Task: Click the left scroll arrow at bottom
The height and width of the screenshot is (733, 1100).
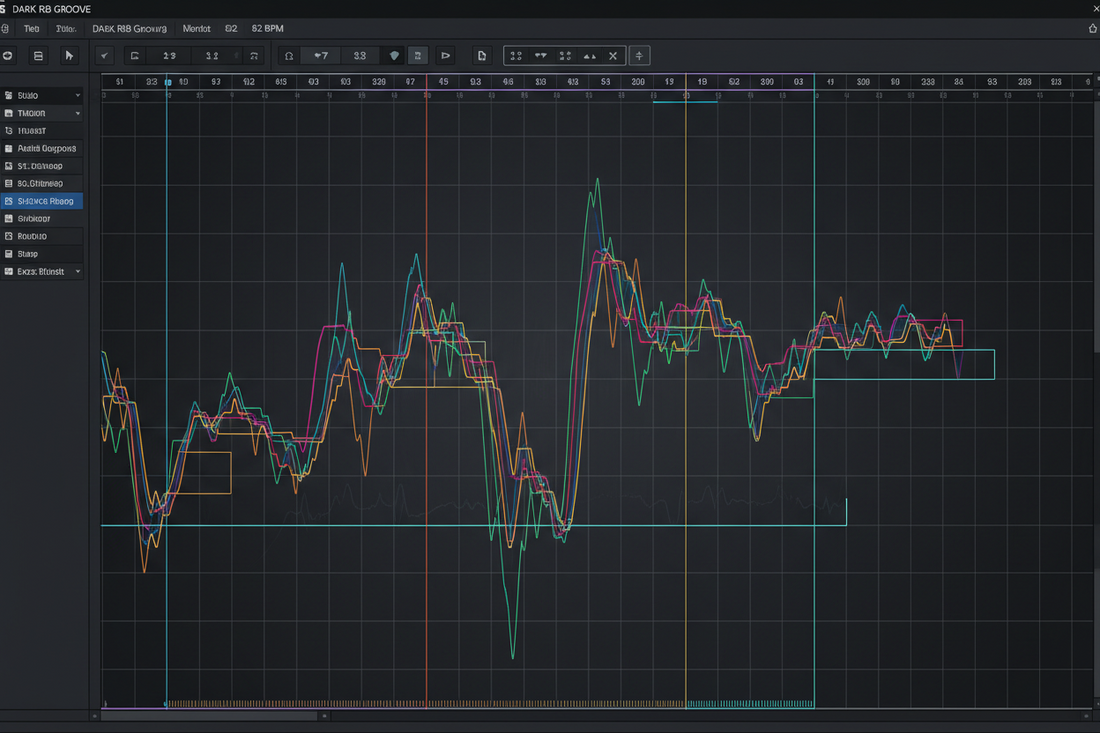Action: coord(95,716)
